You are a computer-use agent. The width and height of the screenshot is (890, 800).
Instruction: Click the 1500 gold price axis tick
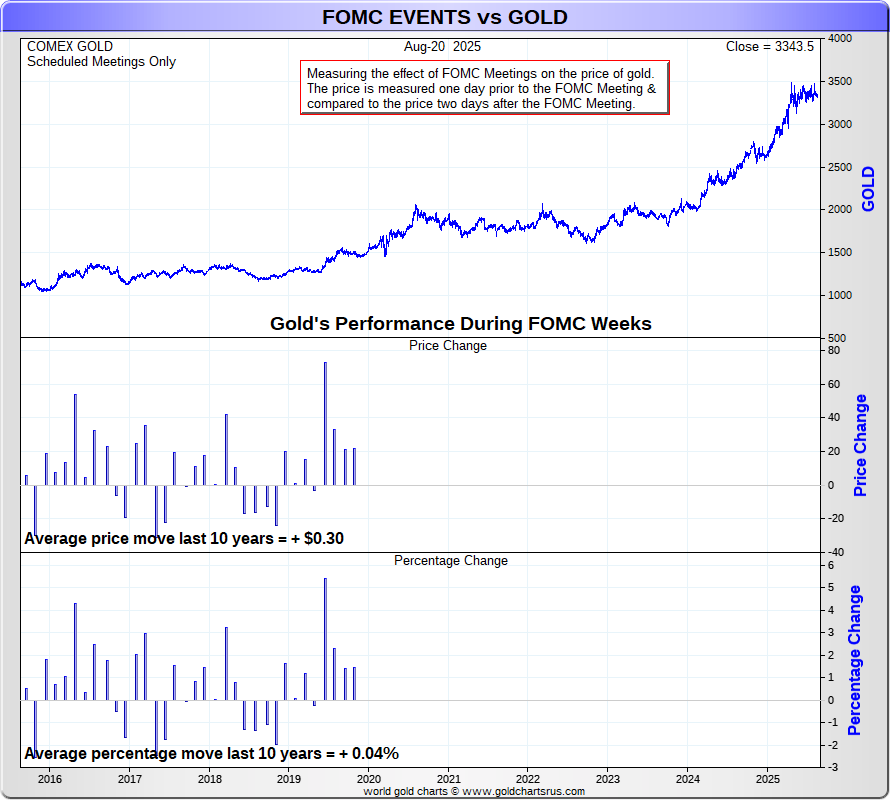coord(840,252)
